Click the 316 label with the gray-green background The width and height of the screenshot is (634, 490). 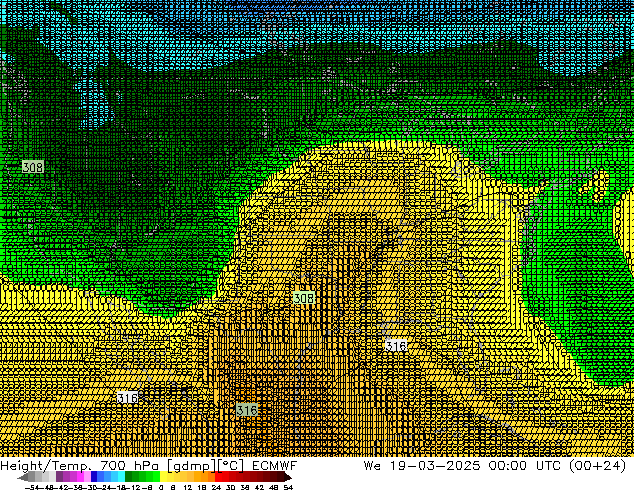[x=247, y=410]
